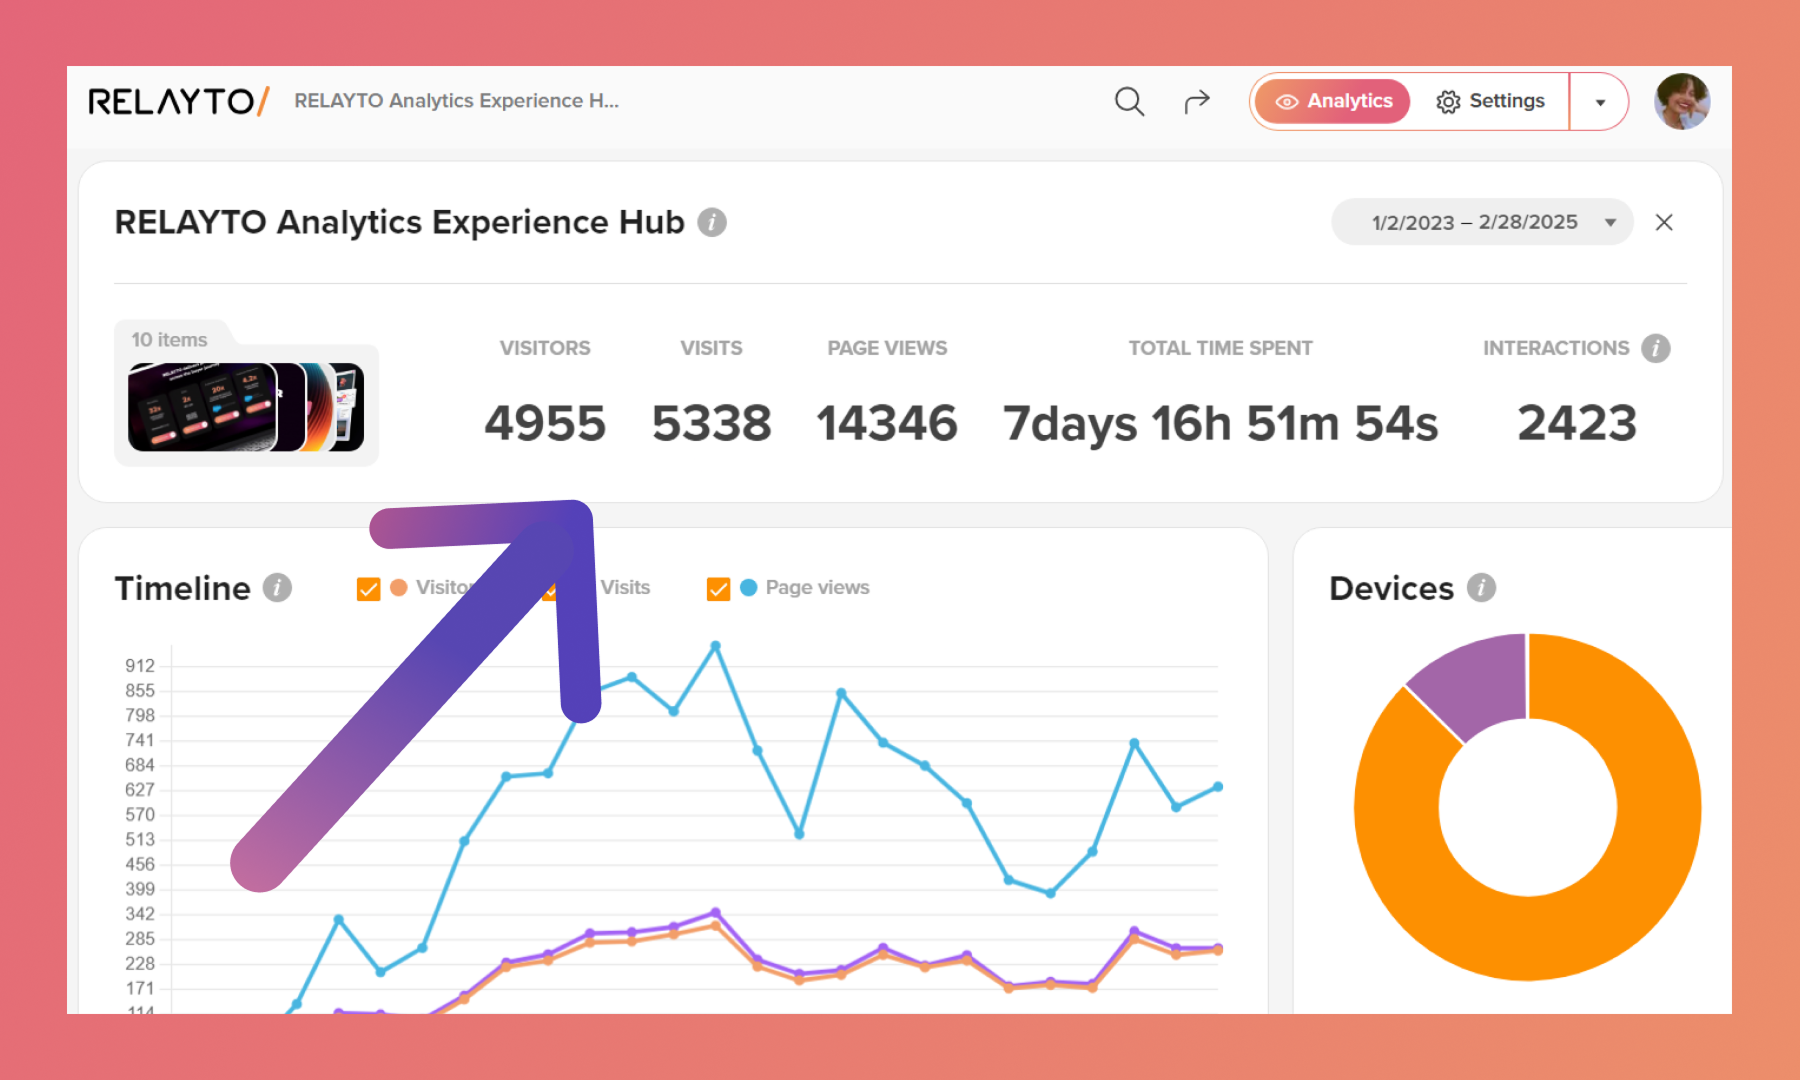Click the RELAYTO logo

tap(179, 101)
